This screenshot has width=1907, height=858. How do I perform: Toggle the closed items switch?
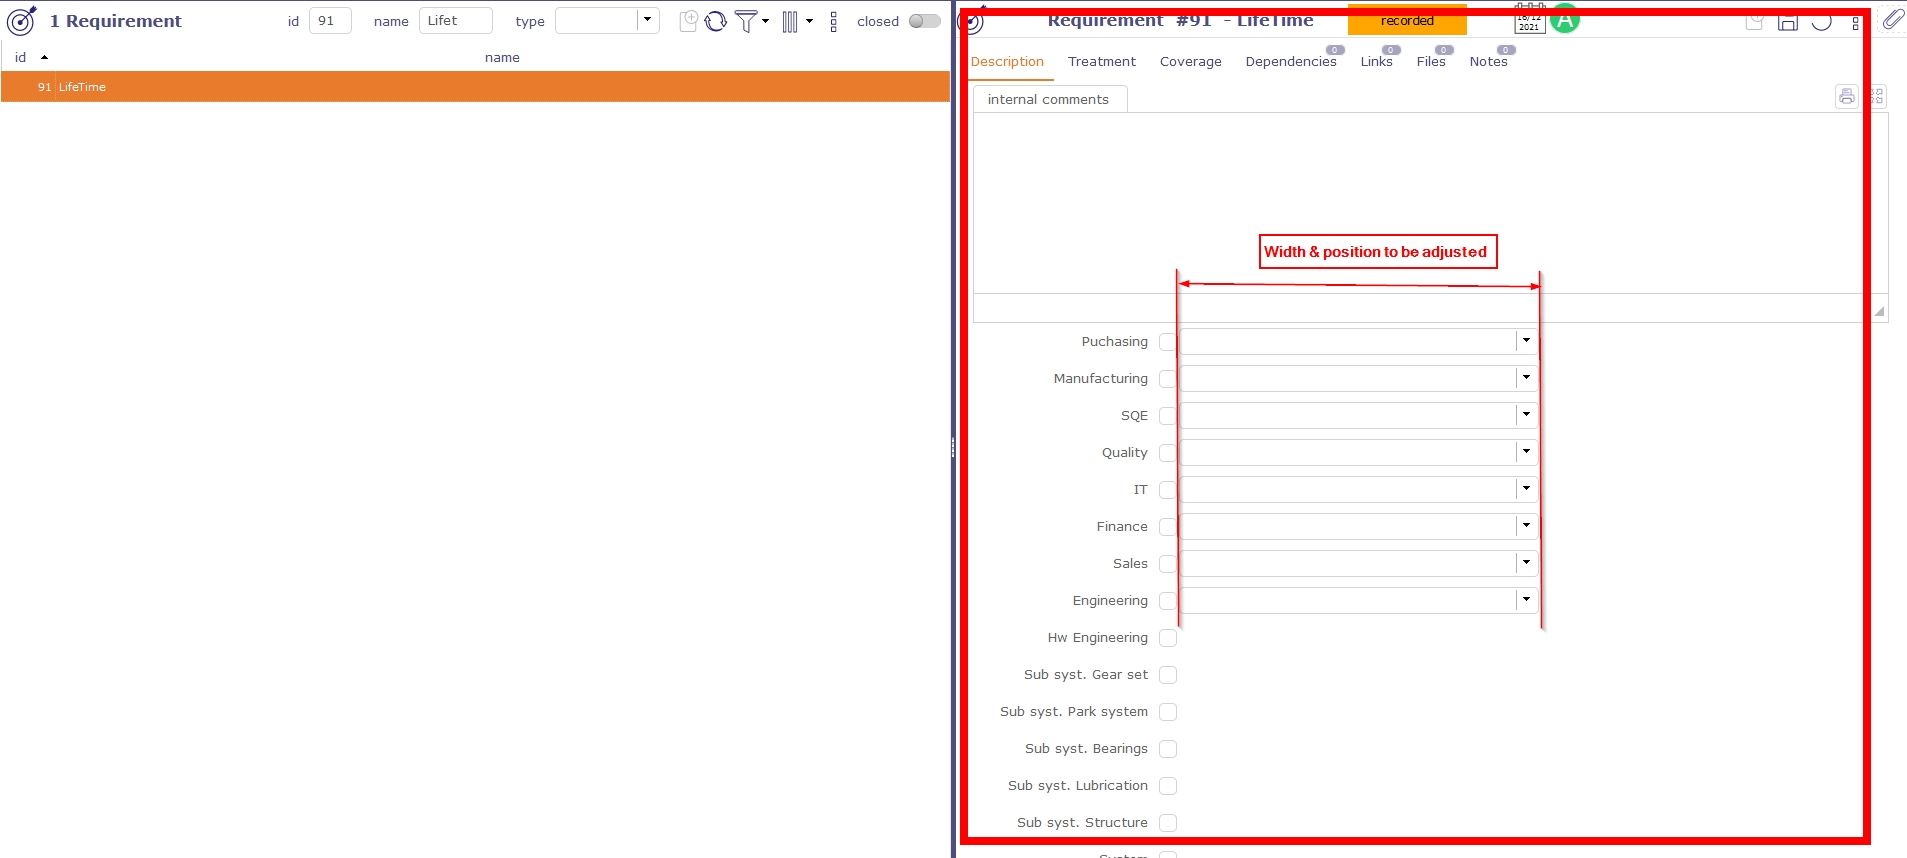click(924, 21)
